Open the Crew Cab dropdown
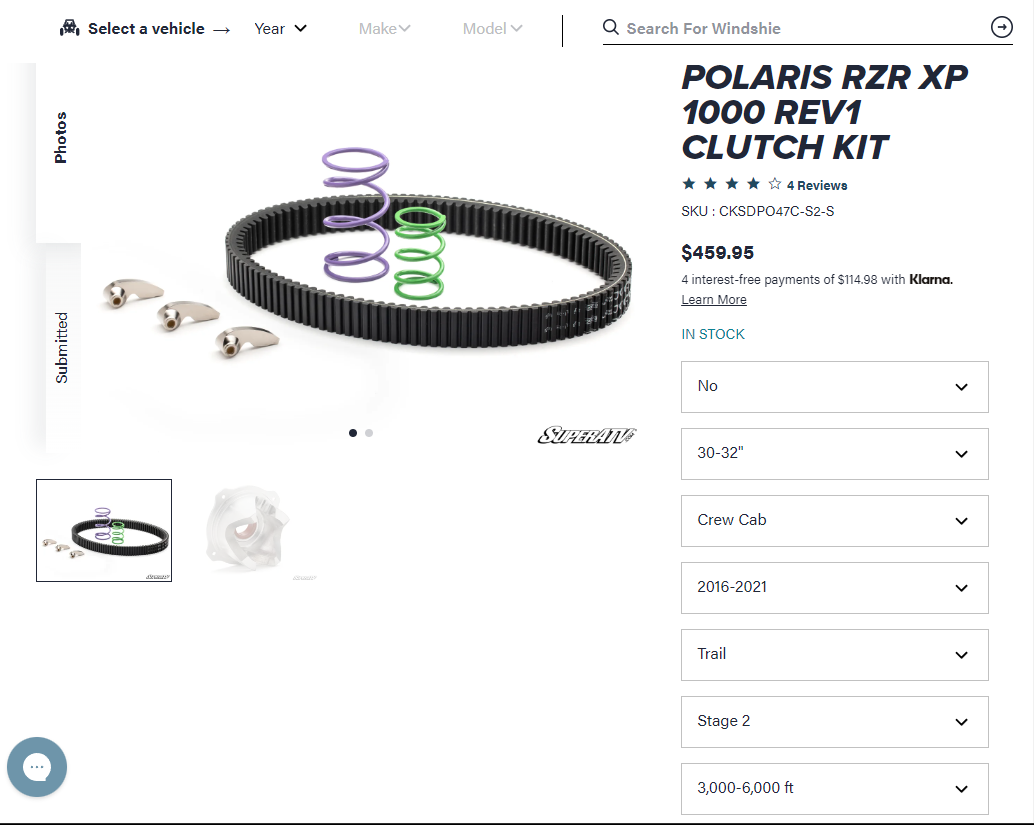1034x825 pixels. pos(834,521)
